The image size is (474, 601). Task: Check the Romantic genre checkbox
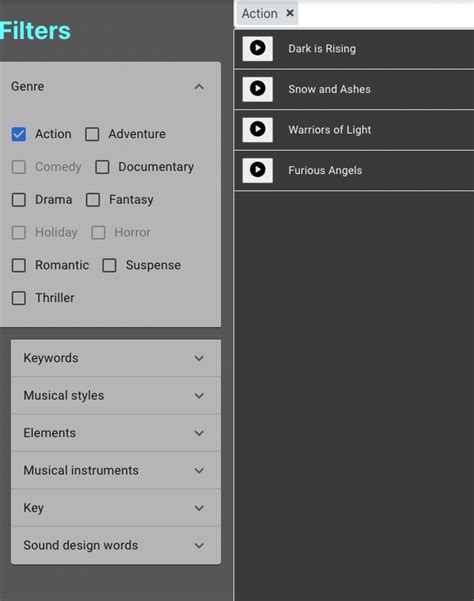pyautogui.click(x=19, y=265)
